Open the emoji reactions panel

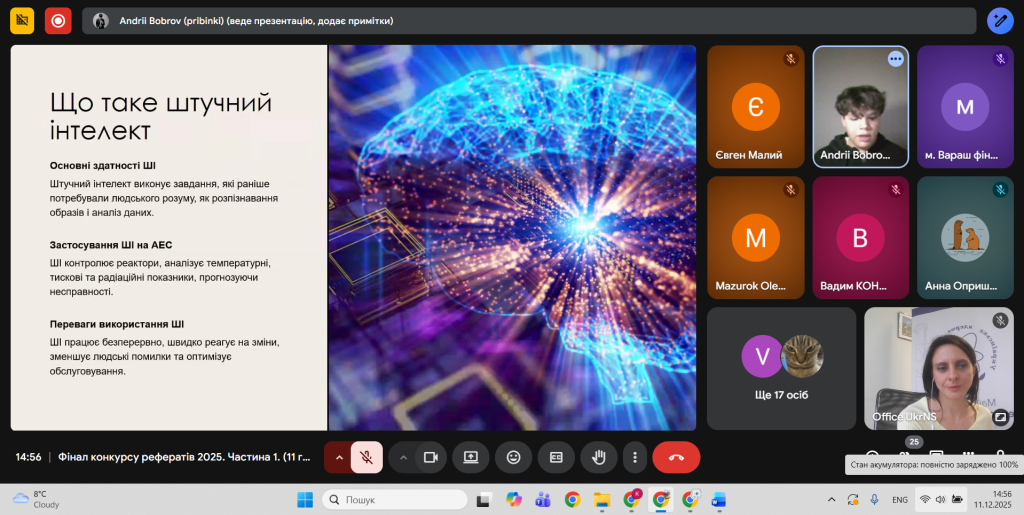pyautogui.click(x=513, y=457)
